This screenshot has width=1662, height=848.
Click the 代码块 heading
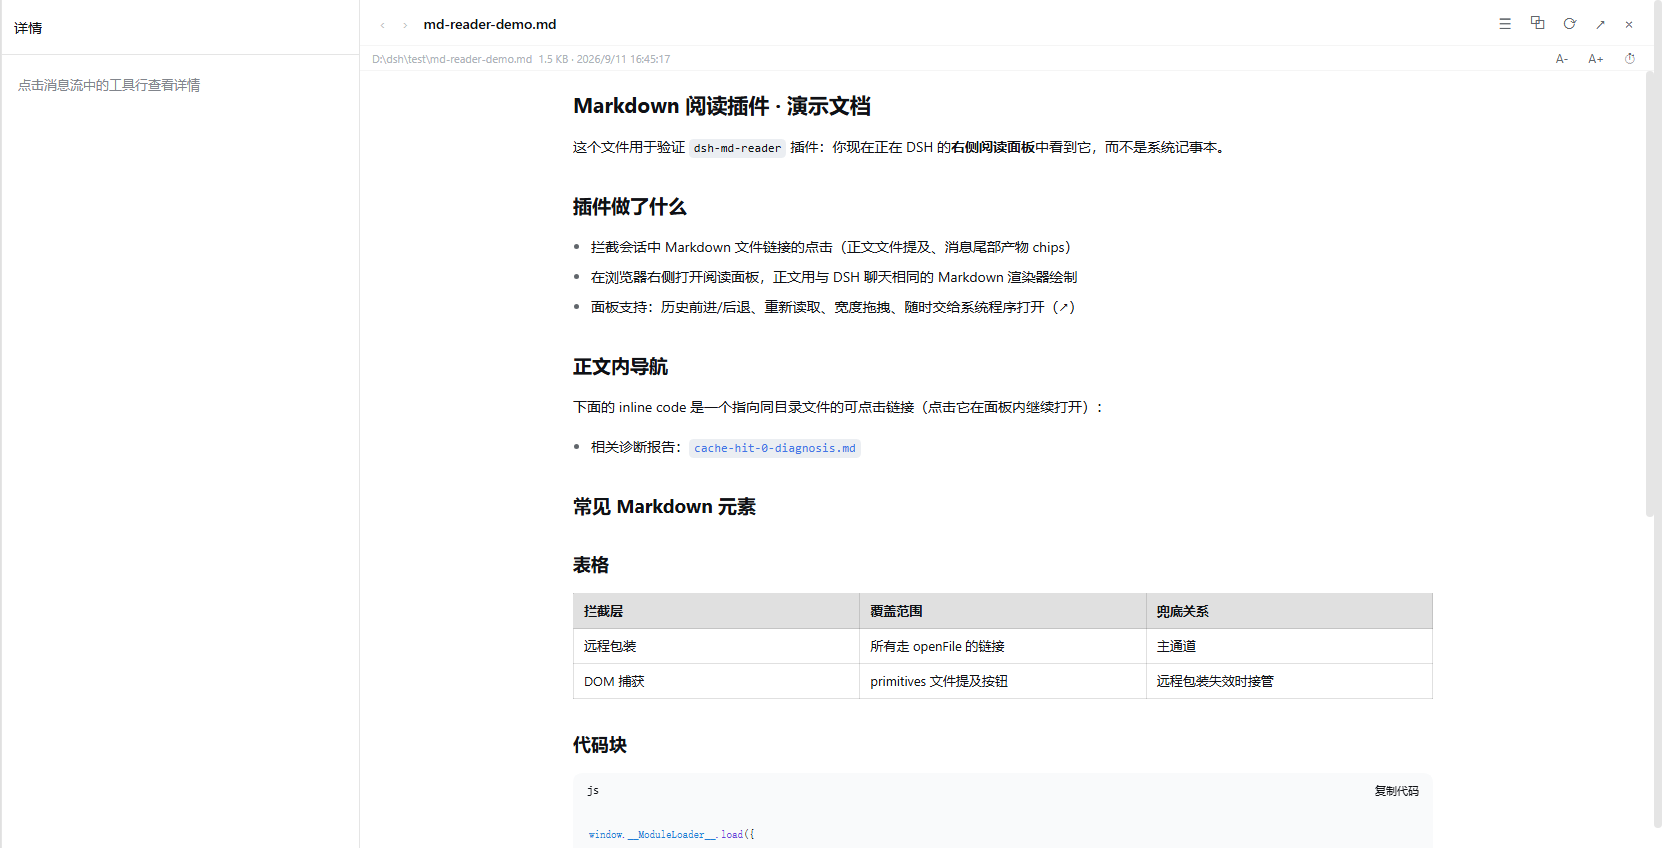(x=600, y=745)
